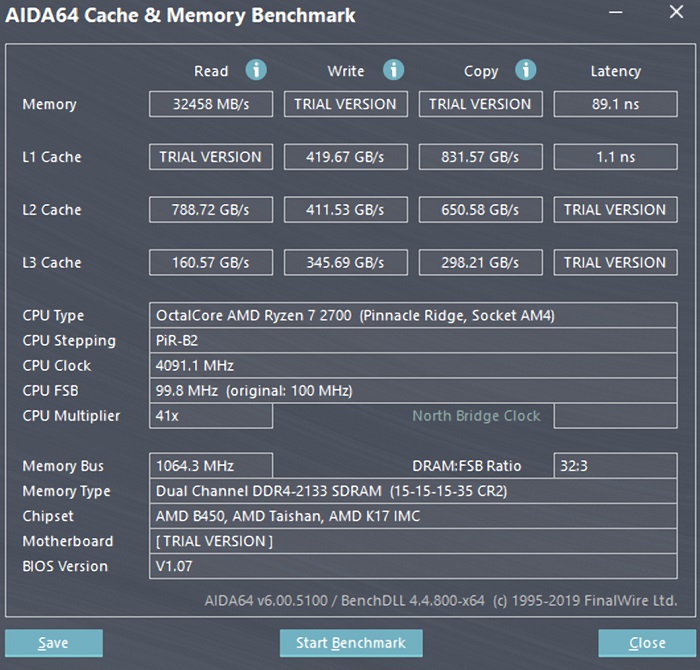This screenshot has width=700, height=670.
Task: Select L1 Cache latency 1.1 ns
Action: 616,157
